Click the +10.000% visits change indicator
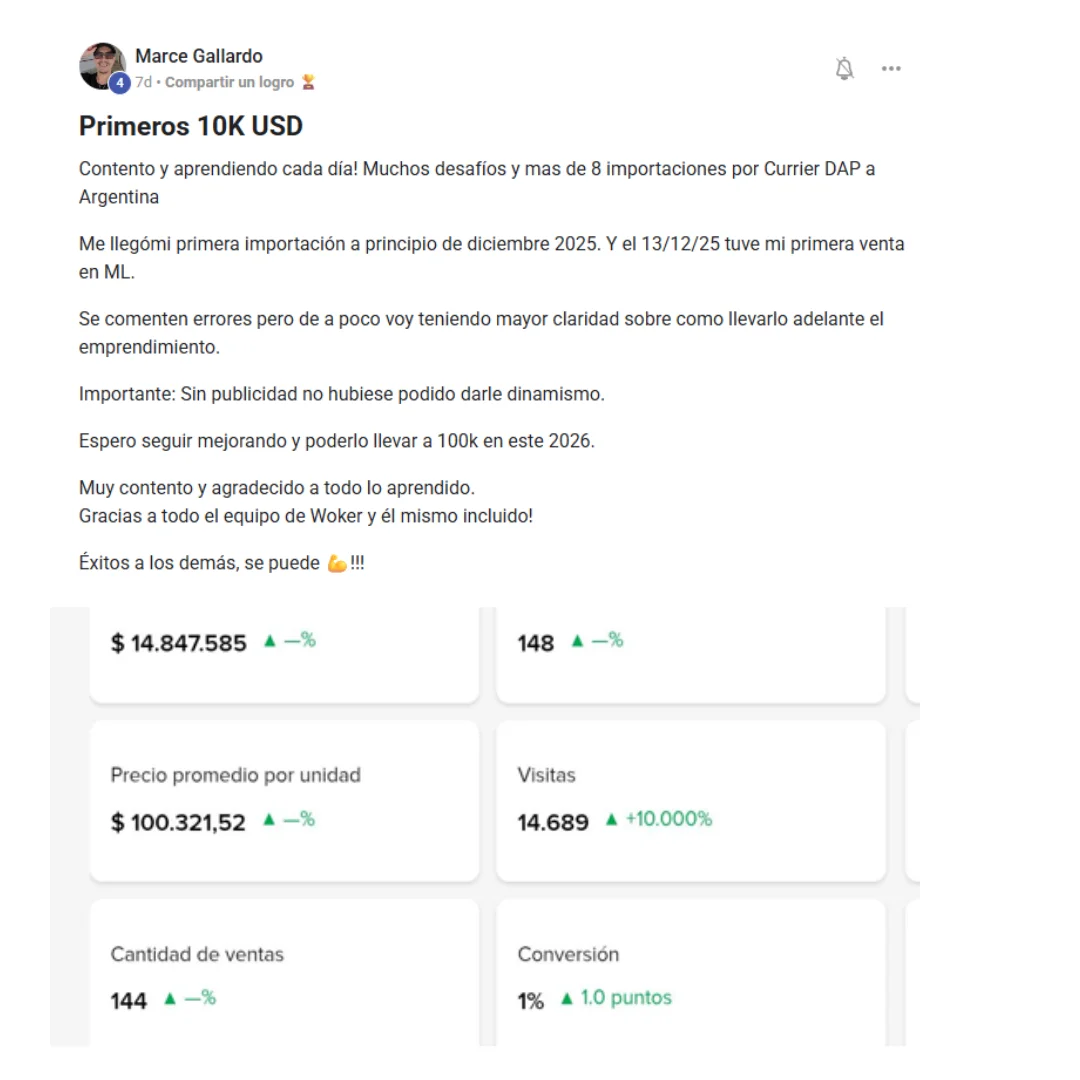This screenshot has height=1080, width=1080. point(668,819)
